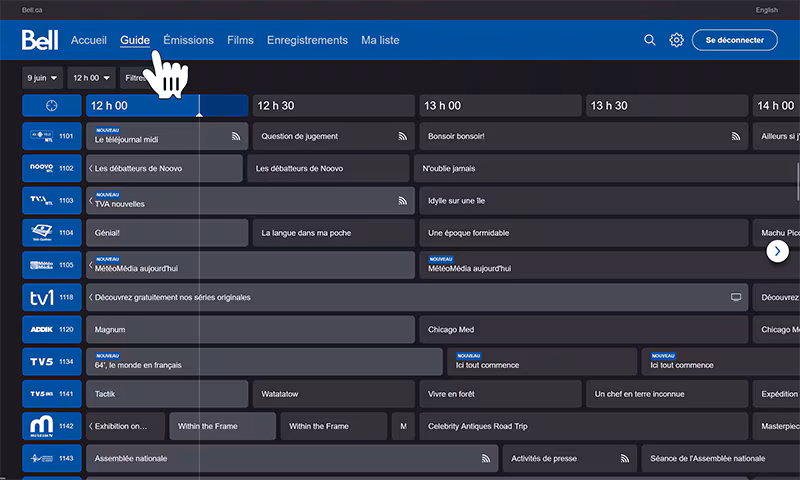Select MétéoMédia channel 1105 tile

[x=52, y=265]
